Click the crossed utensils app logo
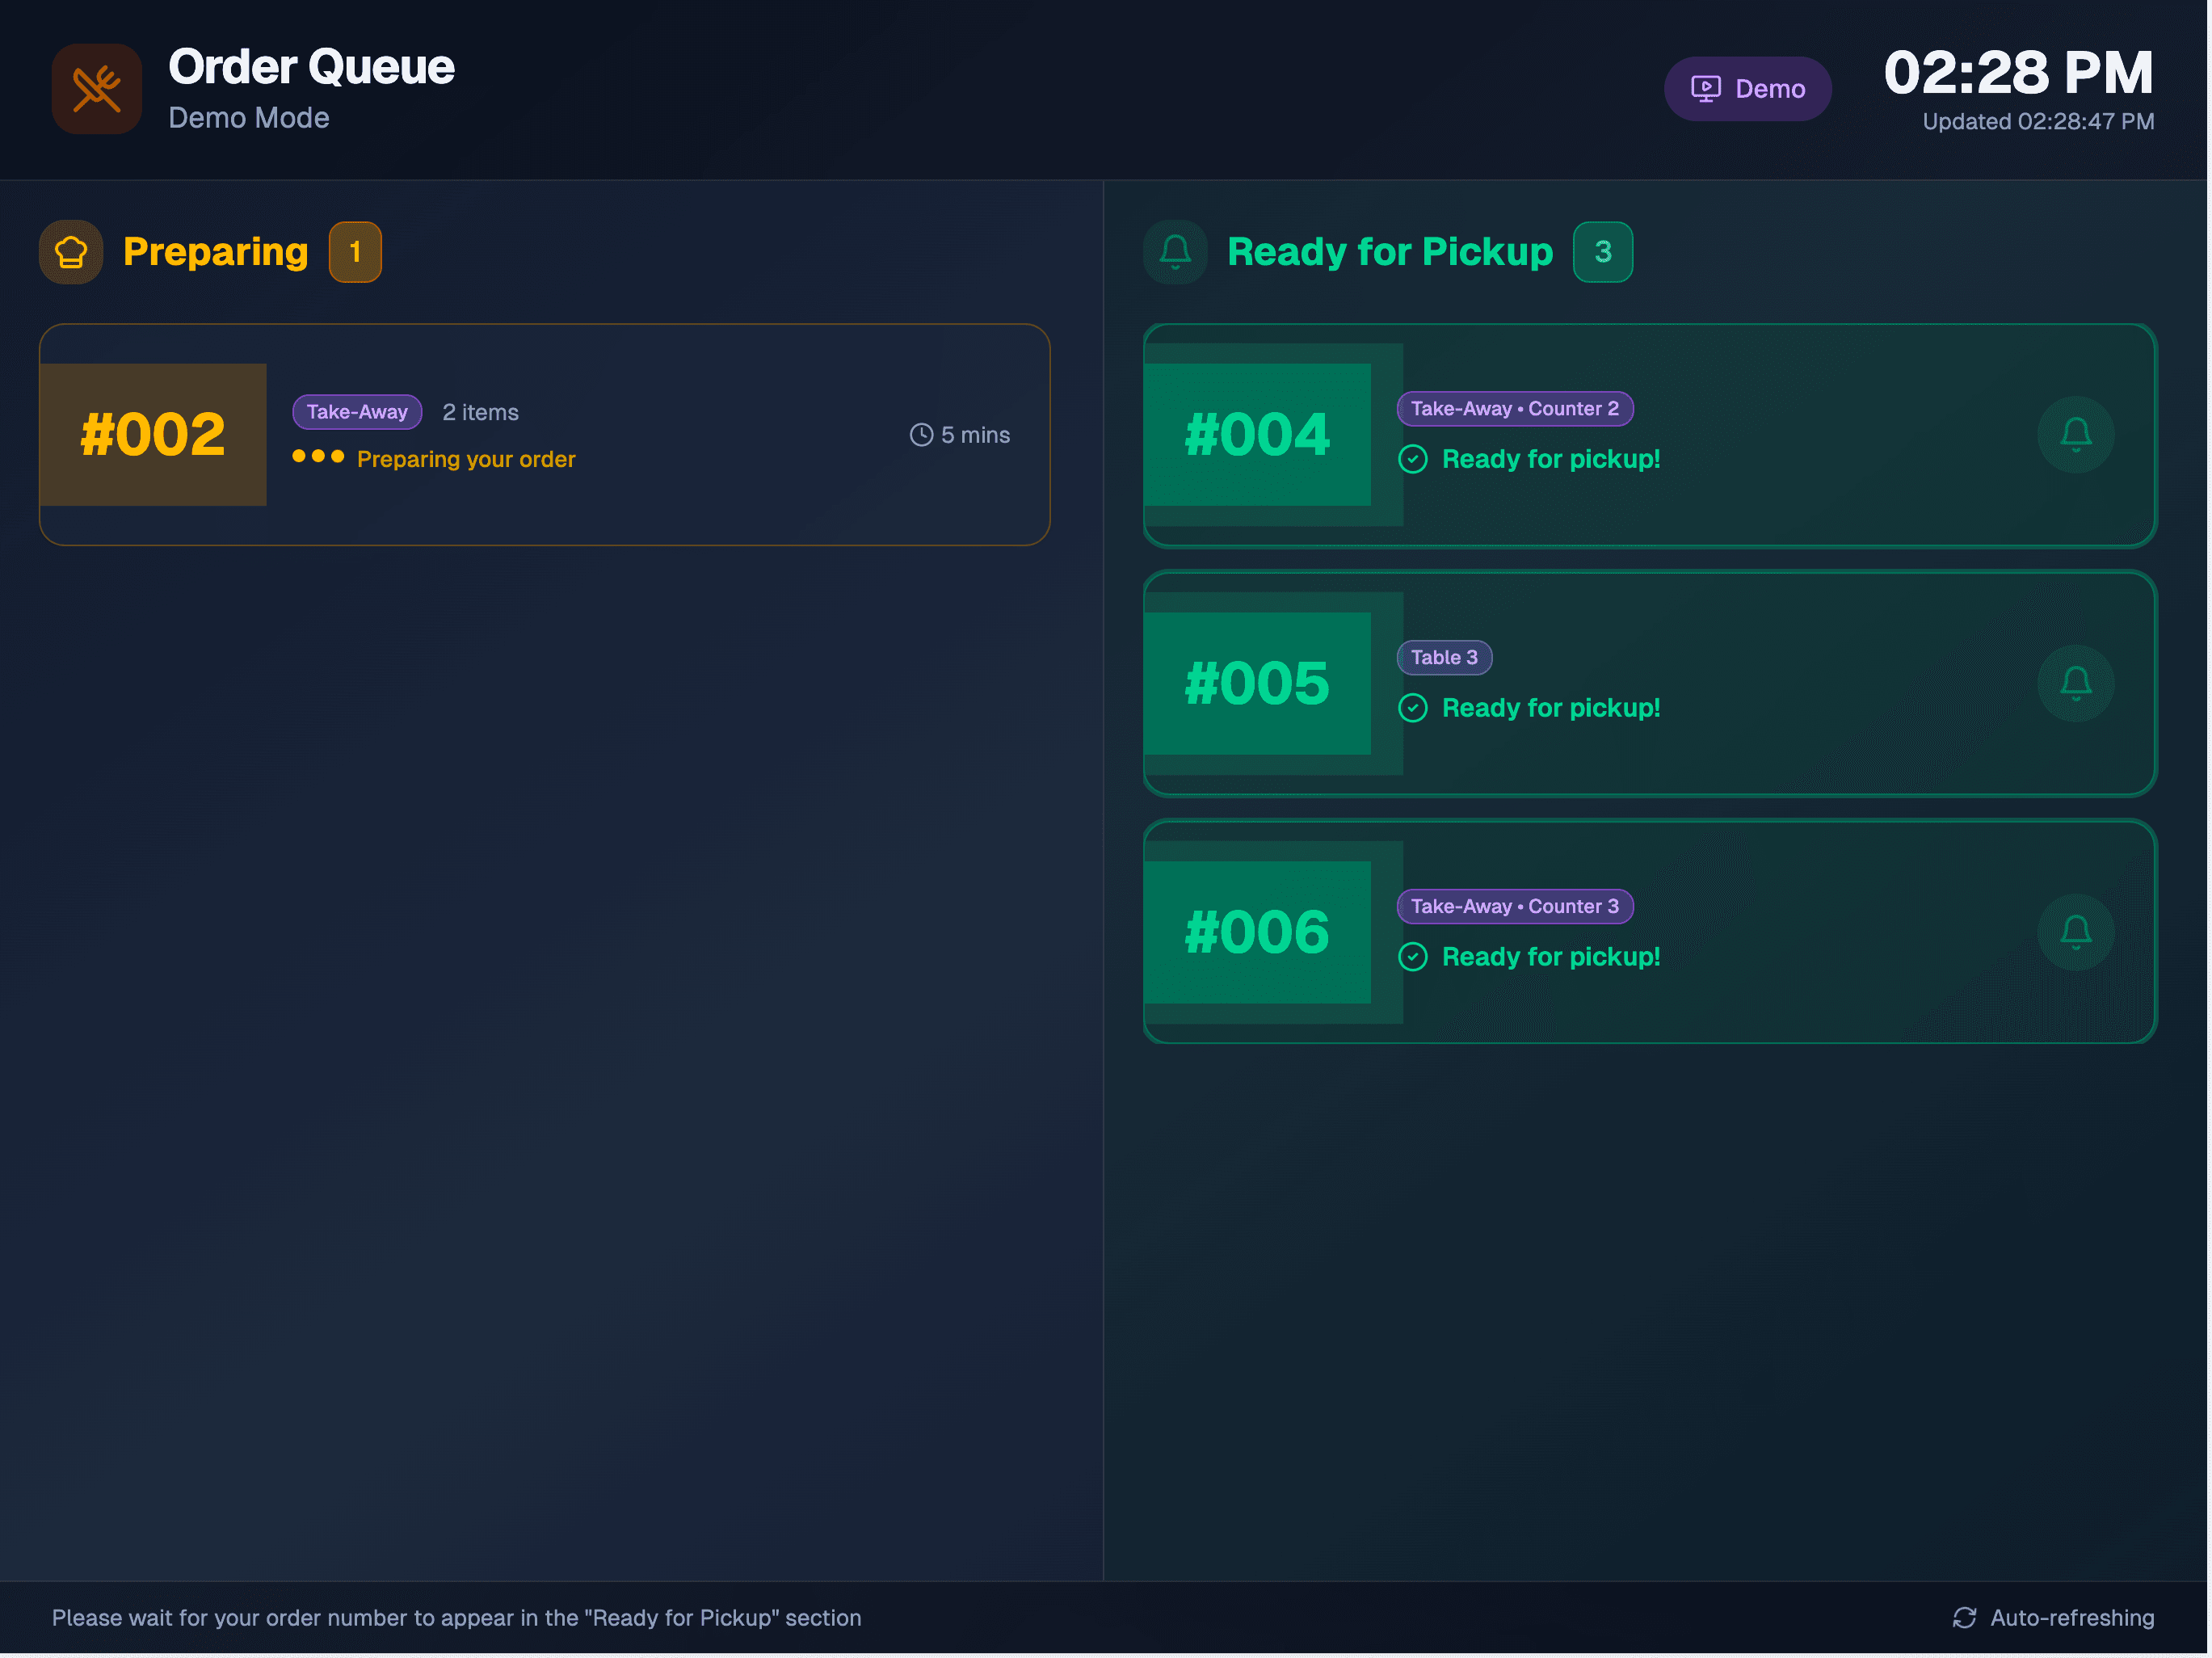Image resolution: width=2212 pixels, height=1658 pixels. [x=96, y=88]
